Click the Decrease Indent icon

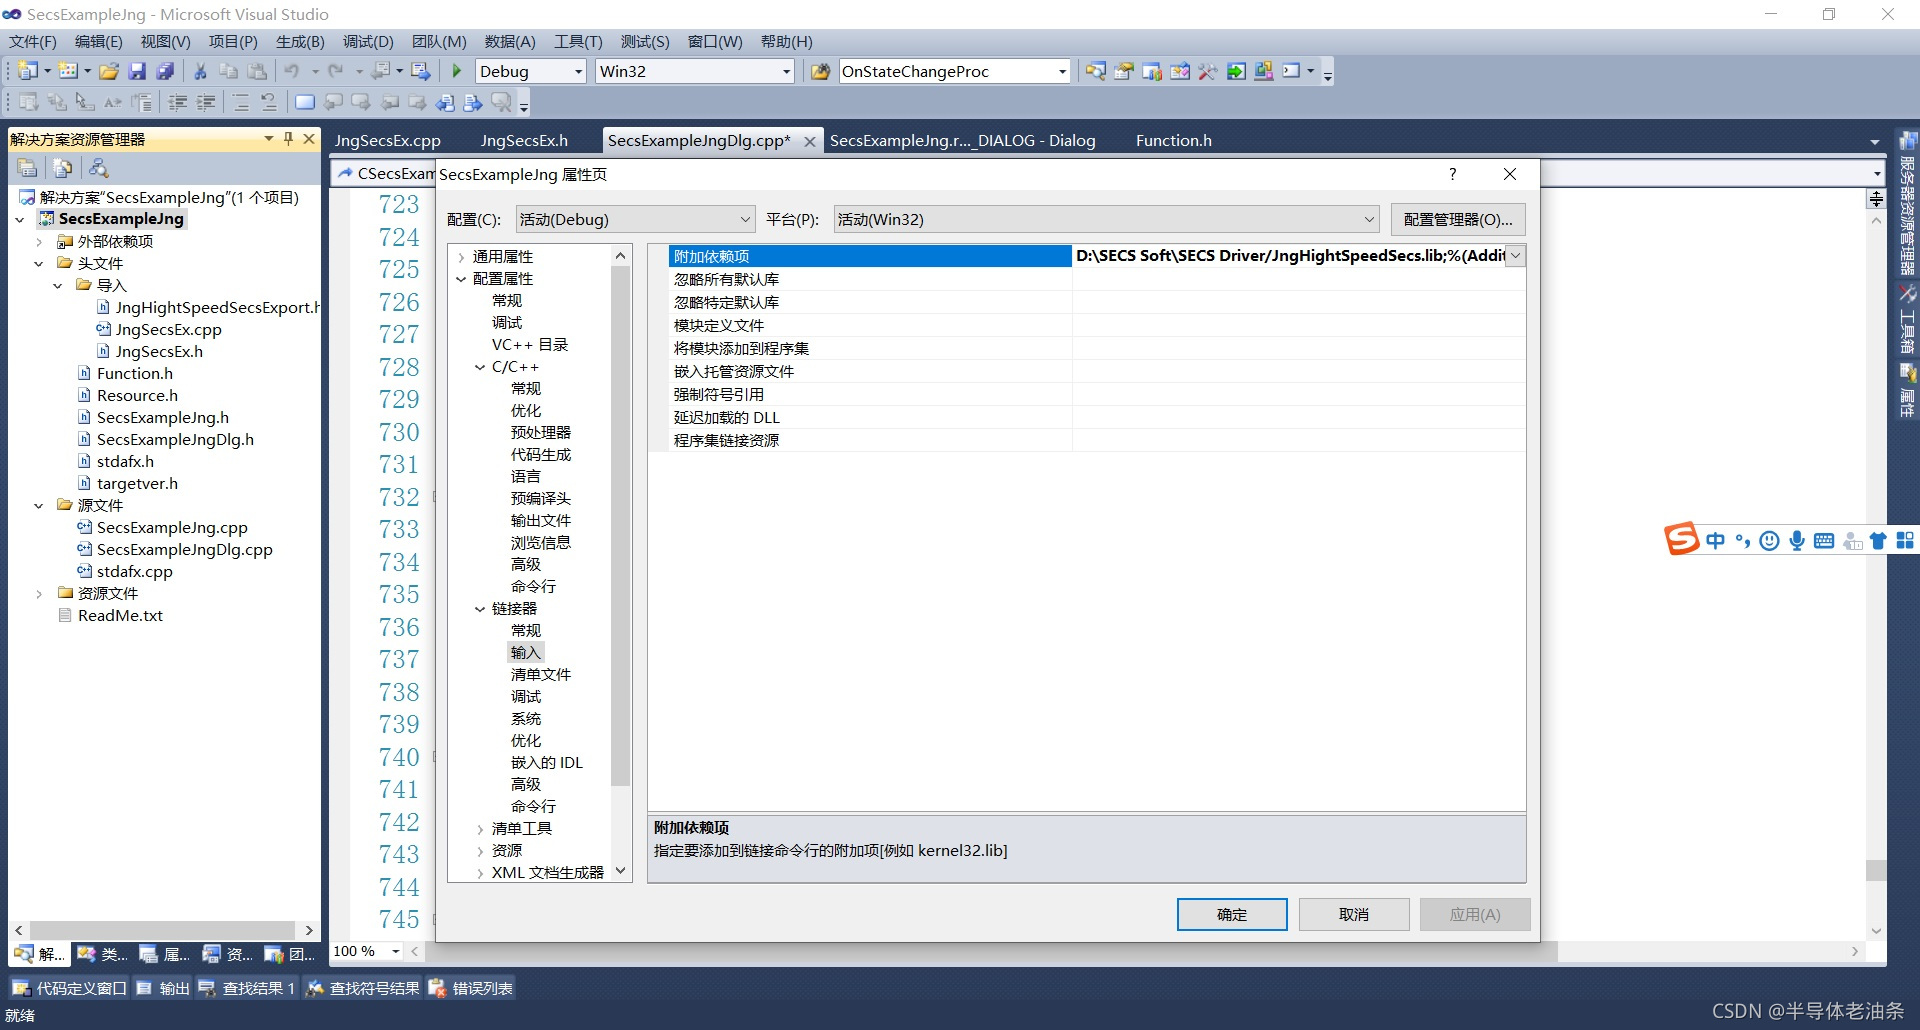tap(178, 102)
